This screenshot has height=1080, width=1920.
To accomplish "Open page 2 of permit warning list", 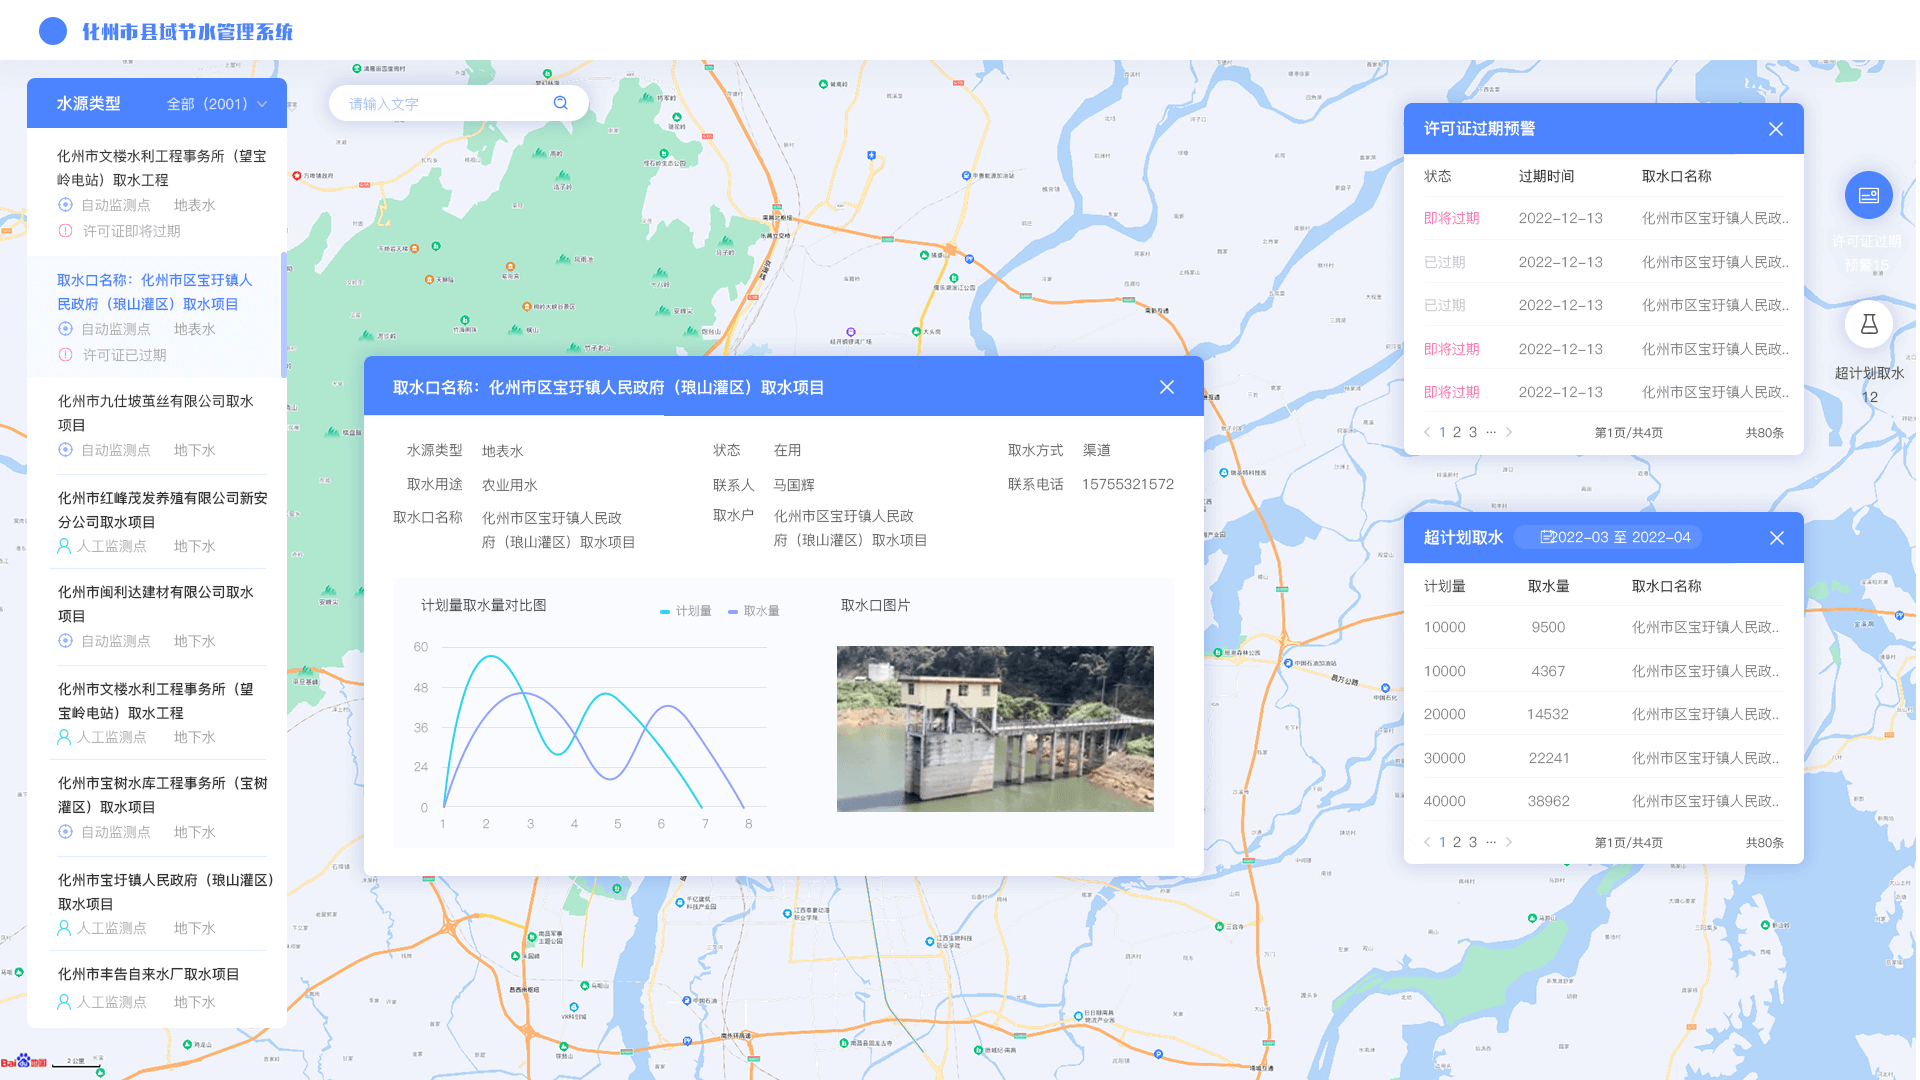I will click(1457, 432).
